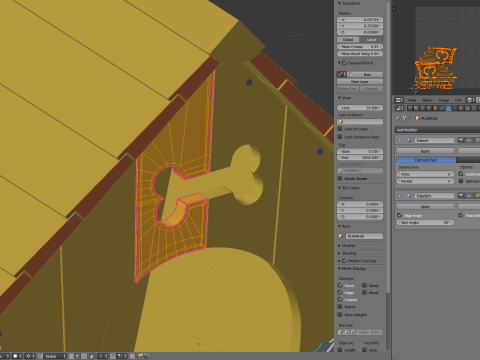The width and height of the screenshot is (480, 360).
Task: Toggle EdgeSplit render visibility icon
Action: pyautogui.click(x=461, y=196)
